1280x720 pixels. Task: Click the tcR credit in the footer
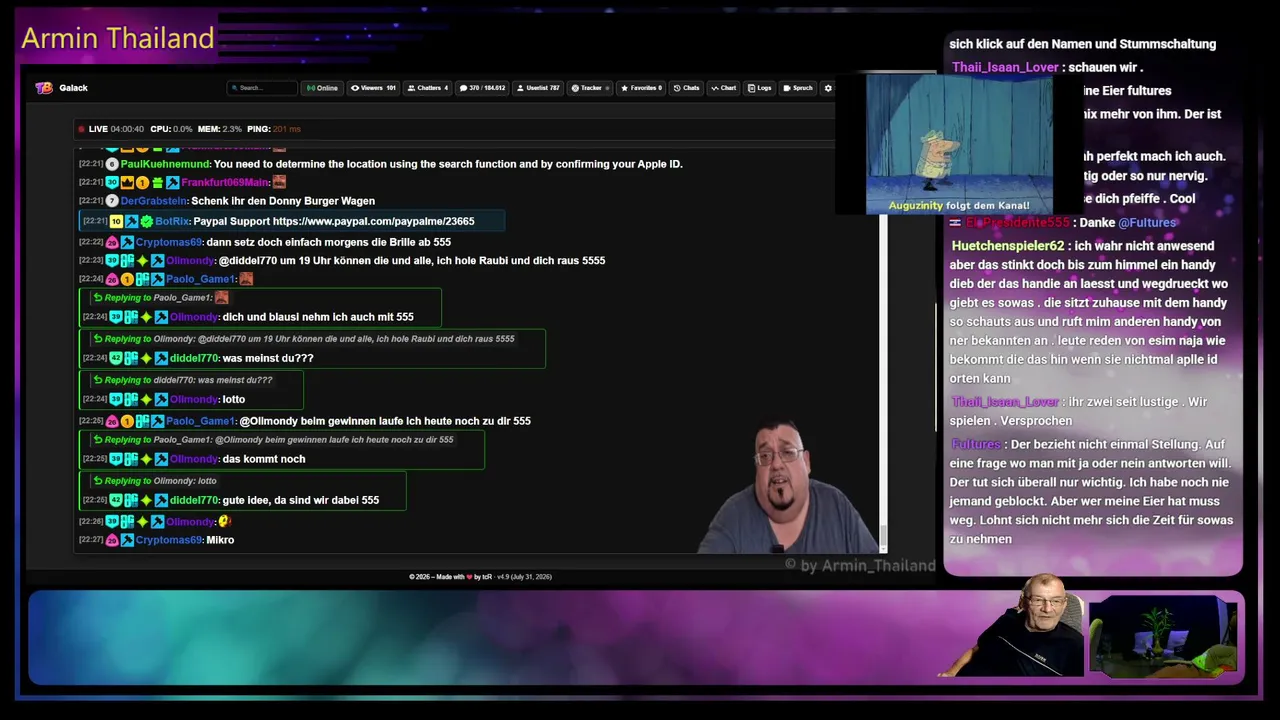(487, 577)
